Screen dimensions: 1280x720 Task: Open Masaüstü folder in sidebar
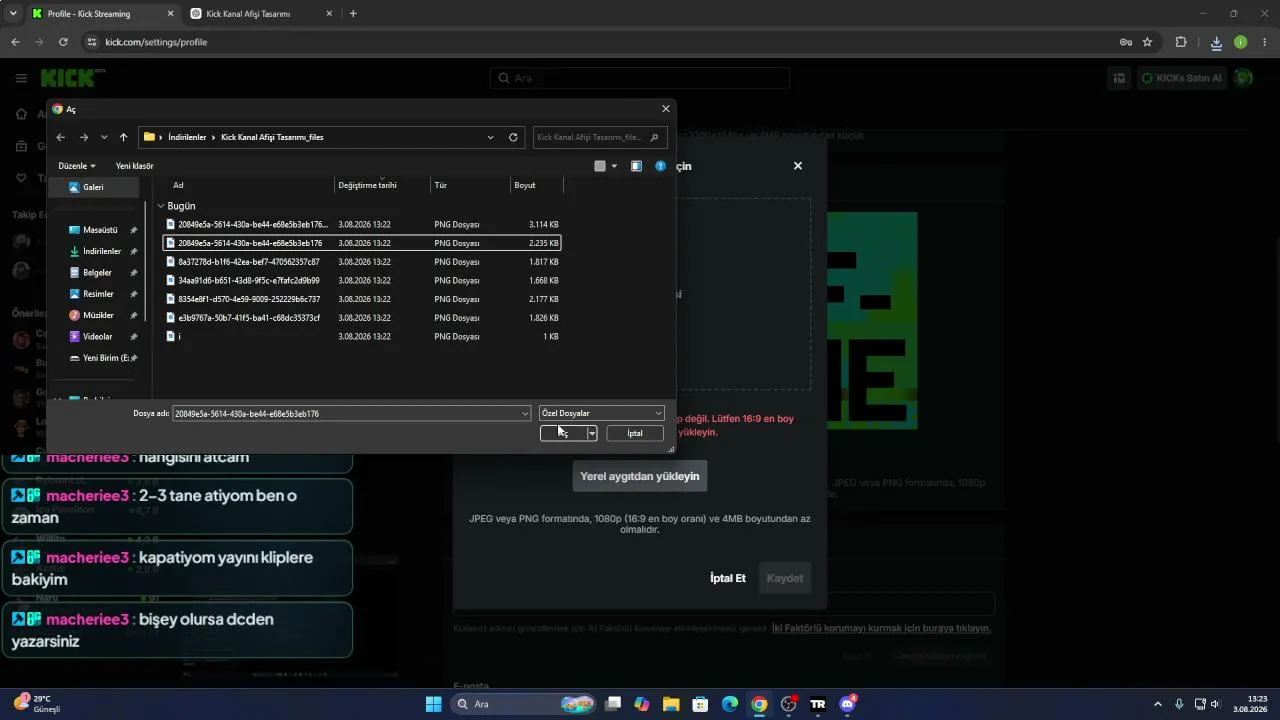[x=100, y=230]
